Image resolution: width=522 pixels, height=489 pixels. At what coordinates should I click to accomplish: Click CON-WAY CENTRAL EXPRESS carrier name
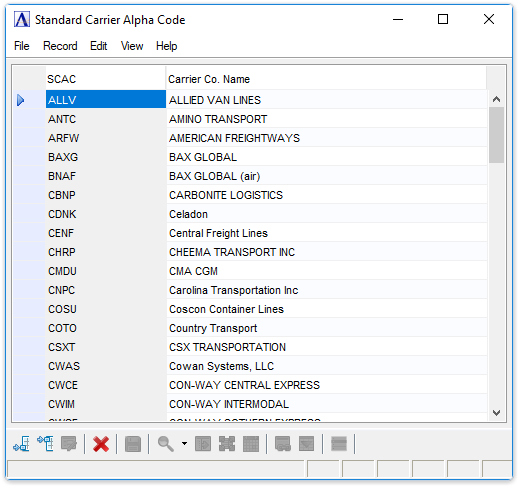click(x=244, y=385)
